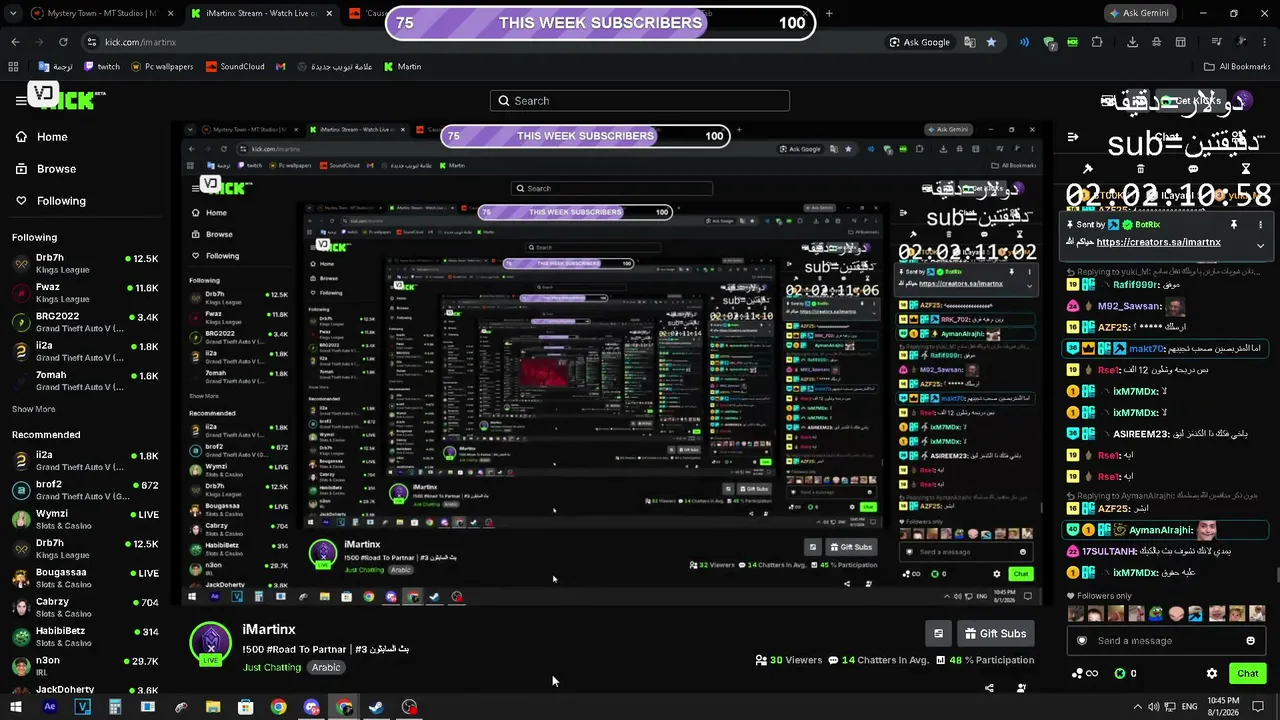Click the Gift Subs button
1280x720 pixels.
pyautogui.click(x=996, y=633)
